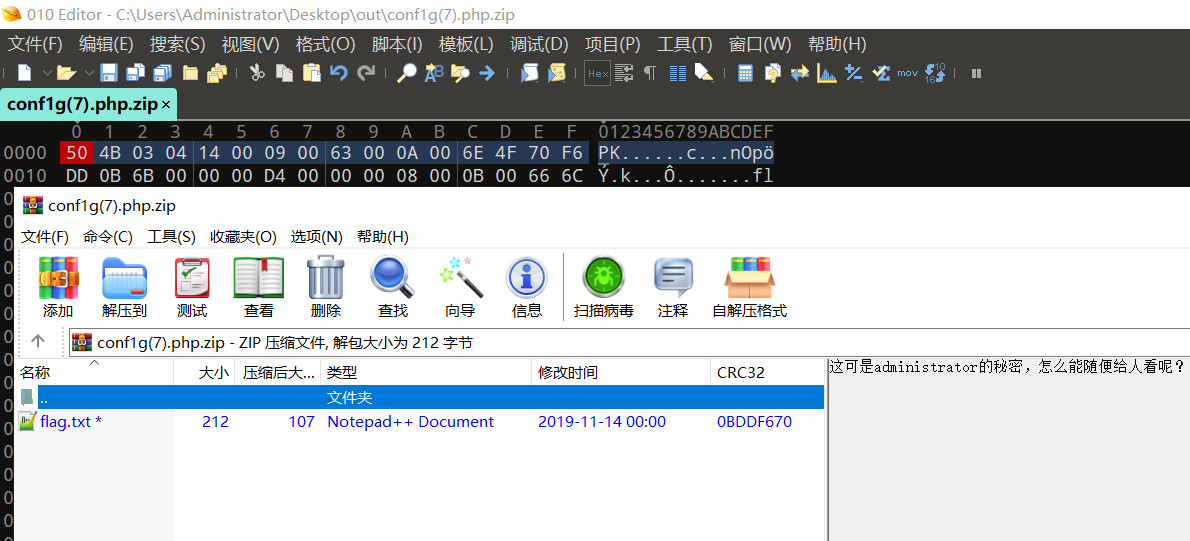
Task: Select the conf1g(7).php.zip file tab
Action: tap(81, 103)
